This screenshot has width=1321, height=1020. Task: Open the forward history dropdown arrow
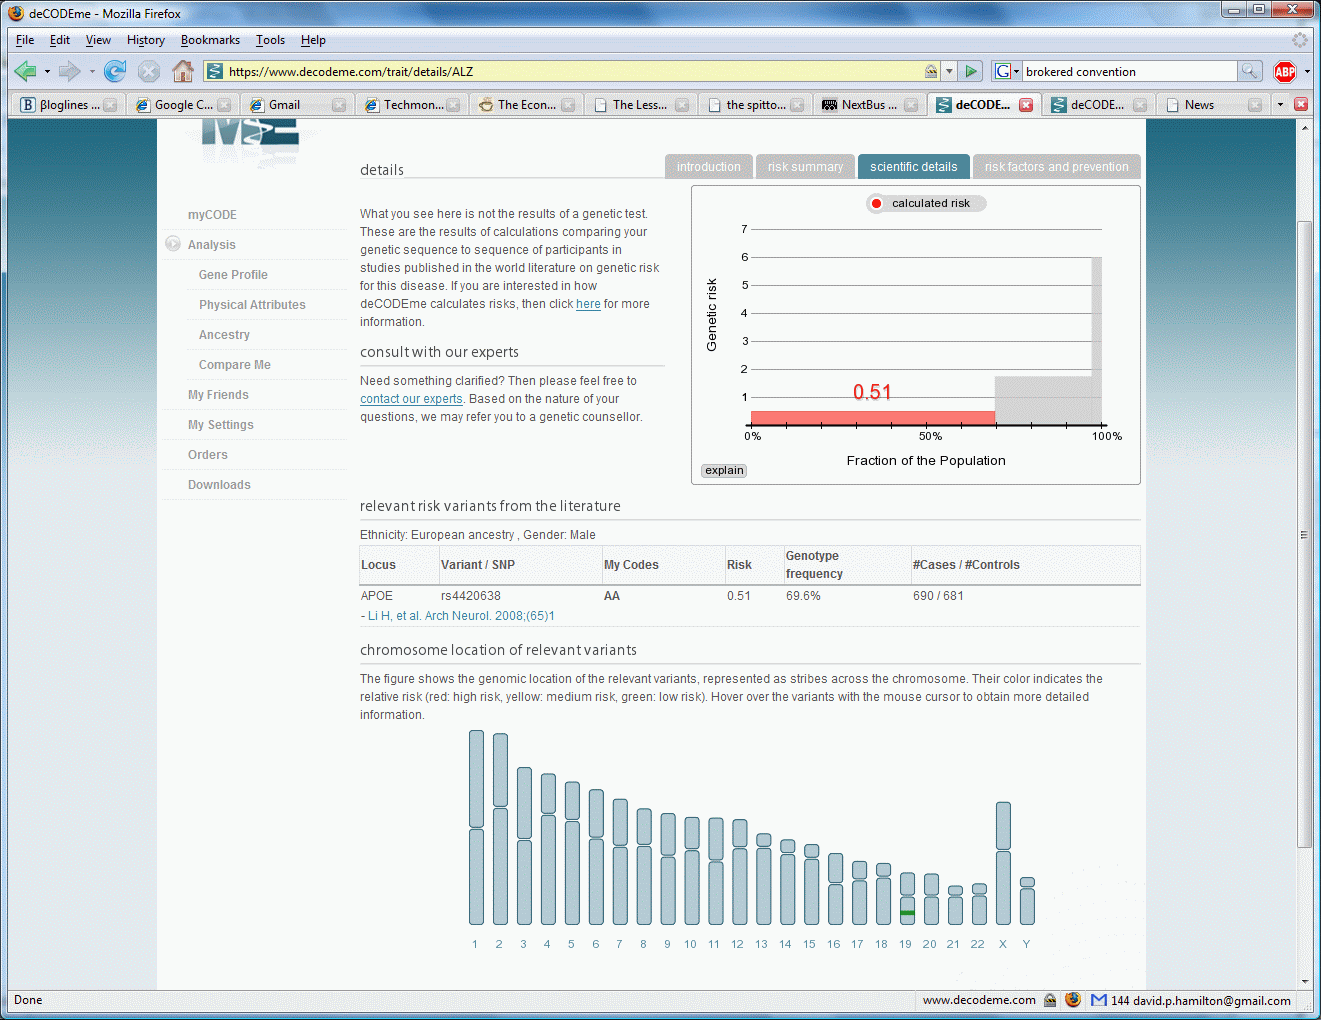click(x=92, y=72)
